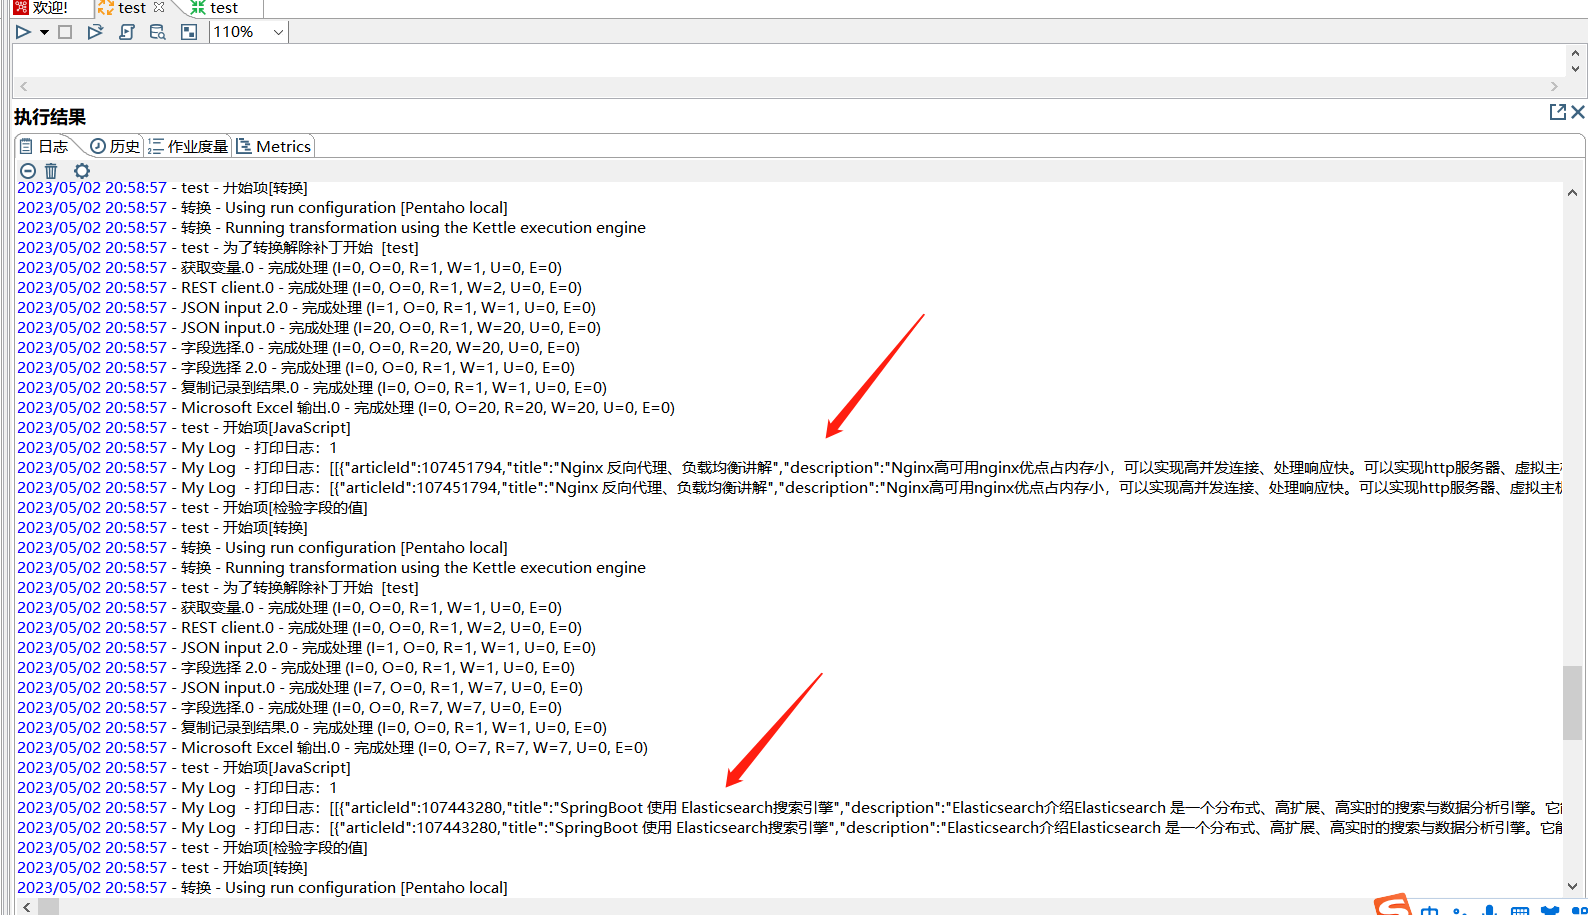Click the 执行结果 panel title
The width and height of the screenshot is (1588, 915).
click(50, 117)
